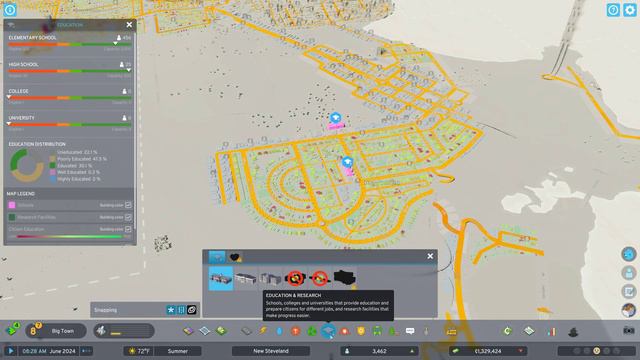The width and height of the screenshot is (640, 360).
Task: Open the settings gear menu
Action: click(x=630, y=10)
